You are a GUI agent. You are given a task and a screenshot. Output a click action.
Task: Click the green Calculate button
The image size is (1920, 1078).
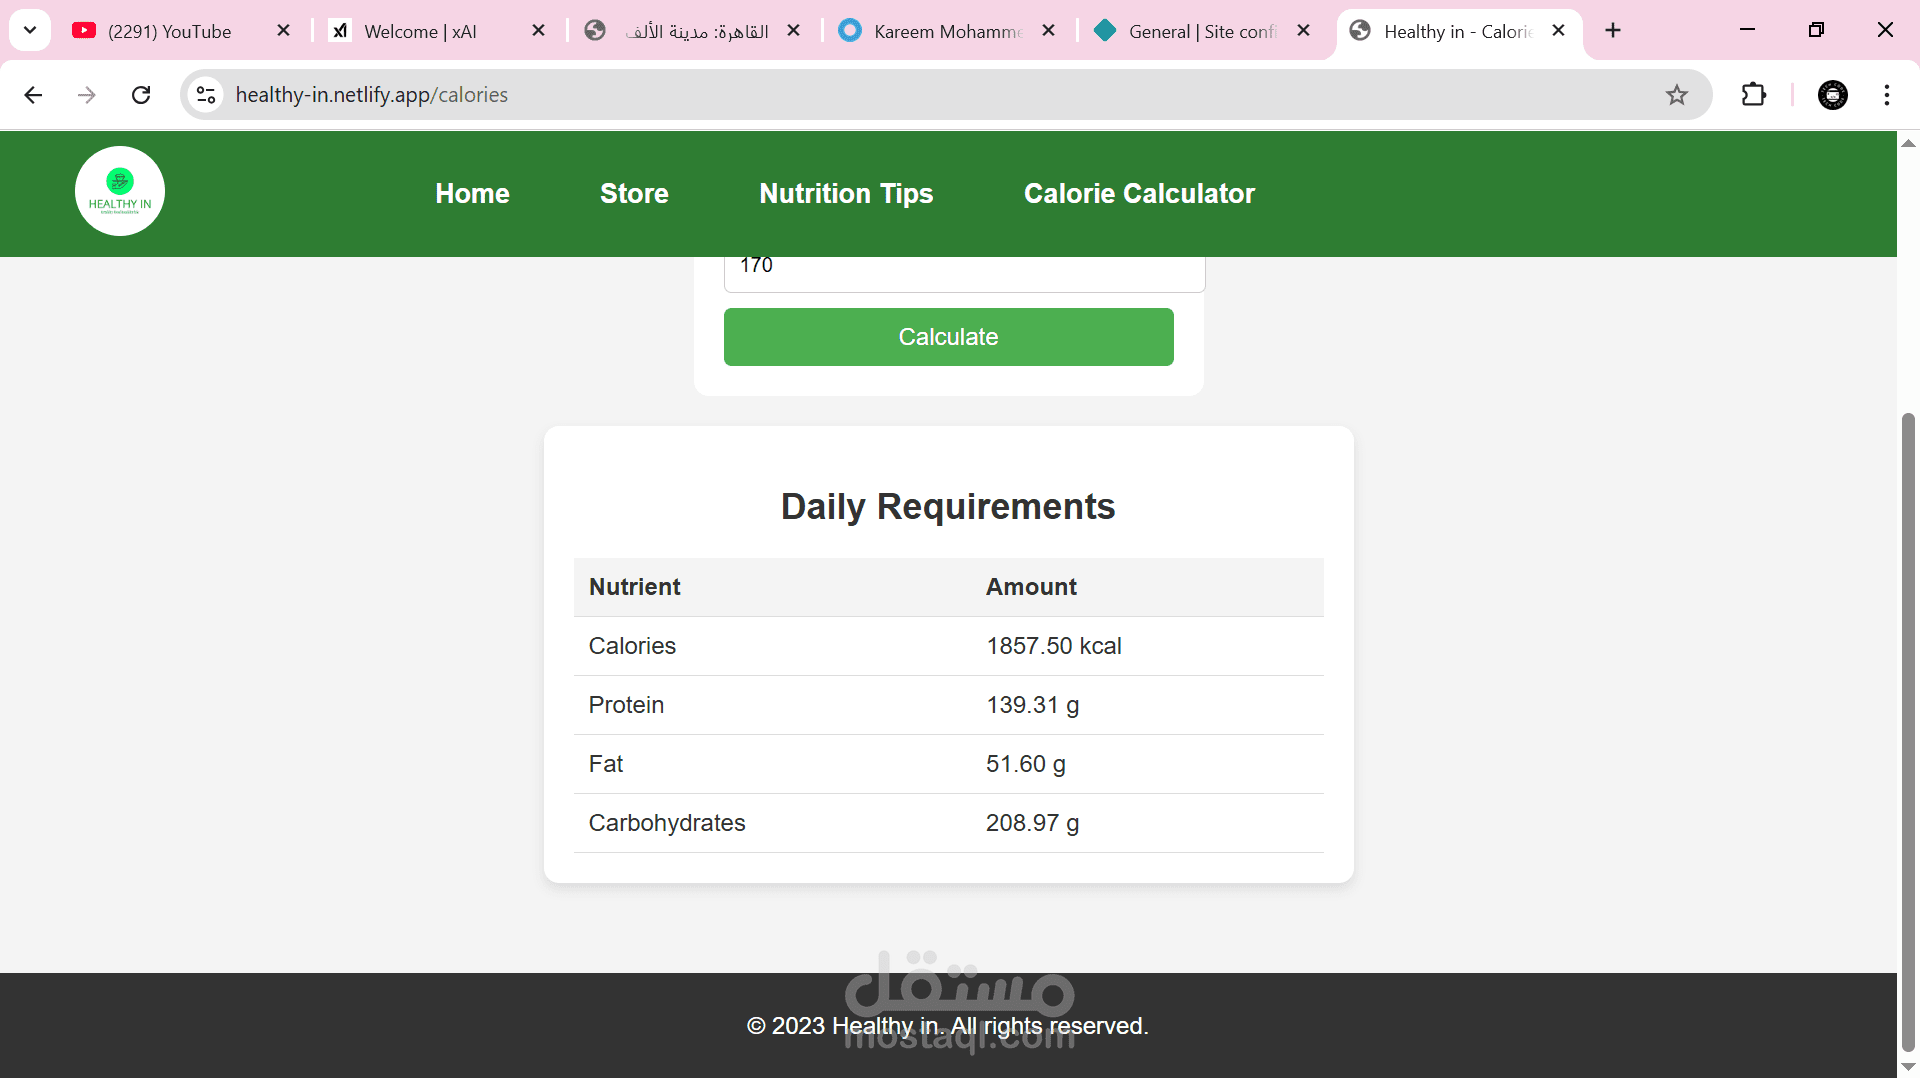coord(948,337)
